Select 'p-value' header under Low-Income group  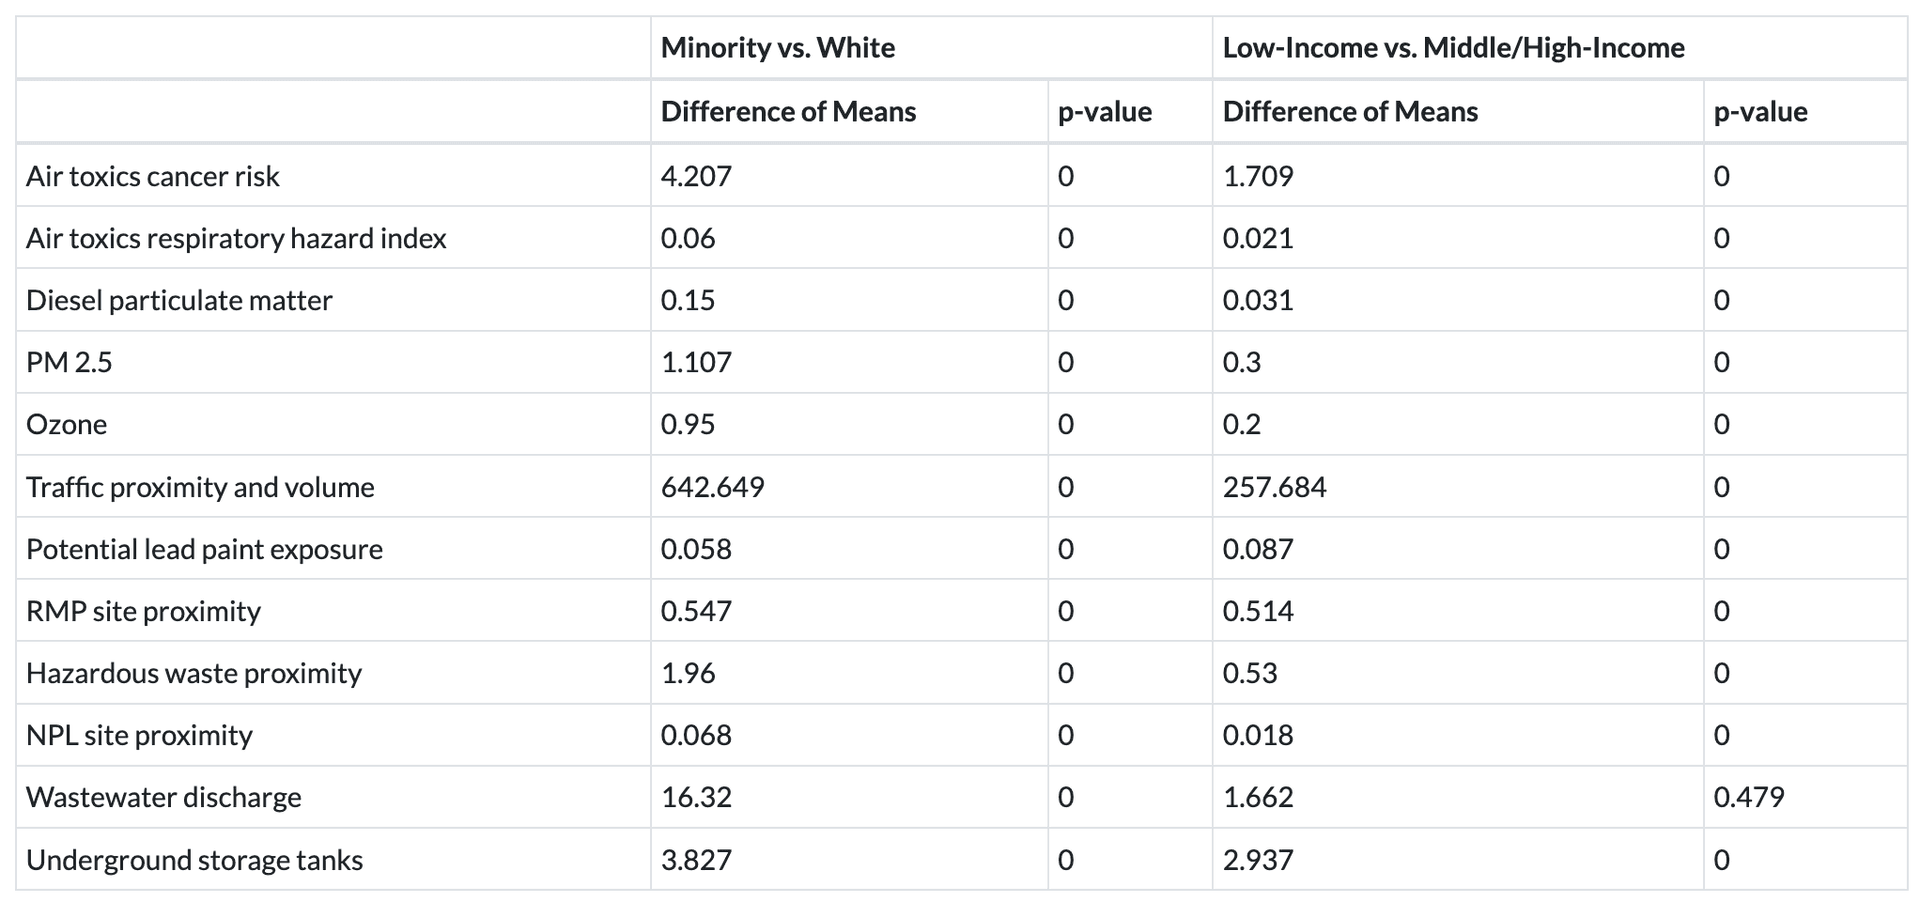click(1761, 112)
